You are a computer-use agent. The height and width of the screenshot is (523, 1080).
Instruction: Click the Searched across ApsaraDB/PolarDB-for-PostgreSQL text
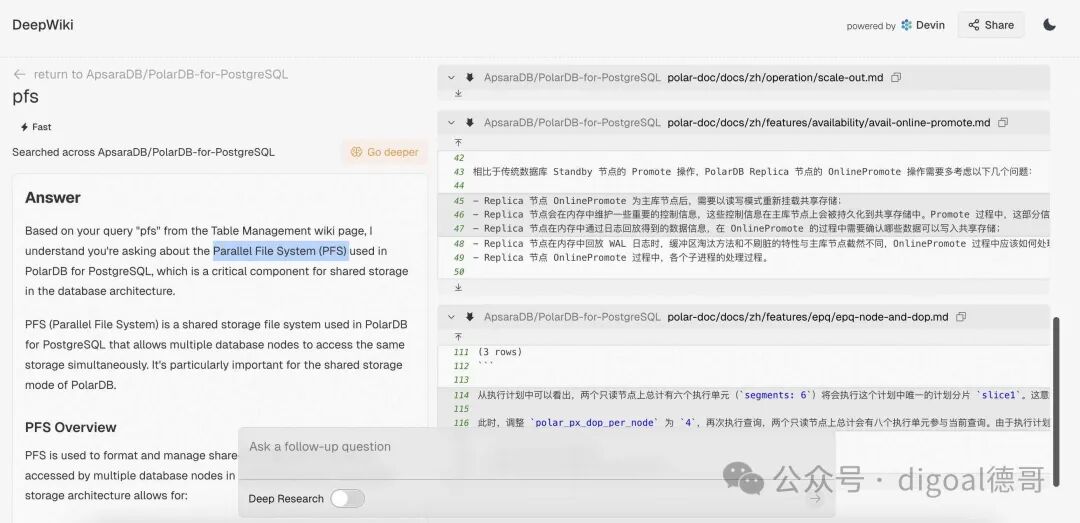pos(143,152)
